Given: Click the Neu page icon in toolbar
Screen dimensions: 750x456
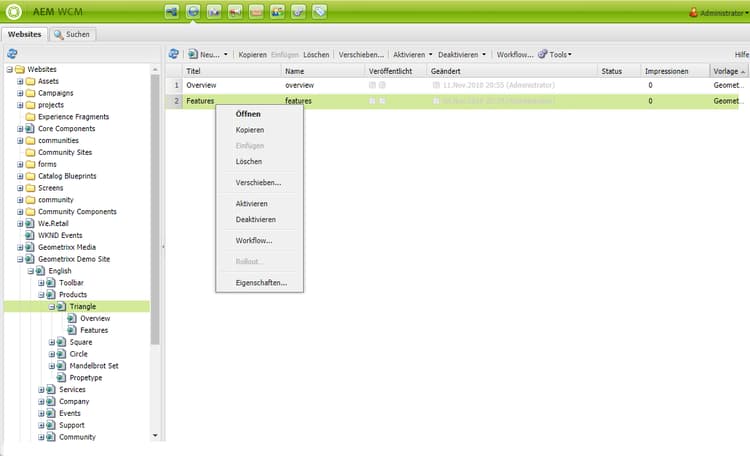Looking at the screenshot, I should tap(193, 54).
